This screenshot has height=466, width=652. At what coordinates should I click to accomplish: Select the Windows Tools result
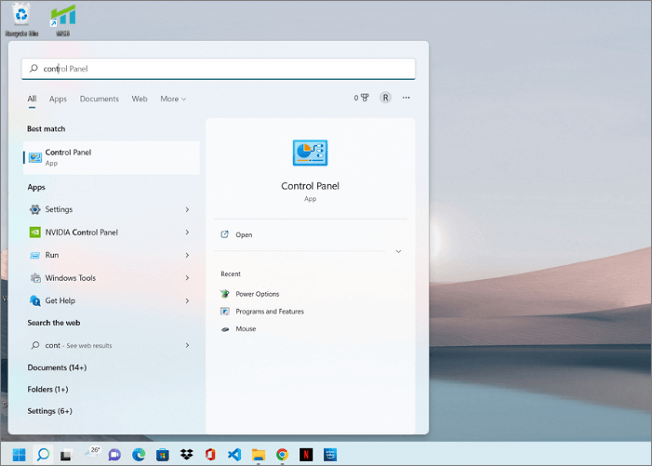(111, 278)
